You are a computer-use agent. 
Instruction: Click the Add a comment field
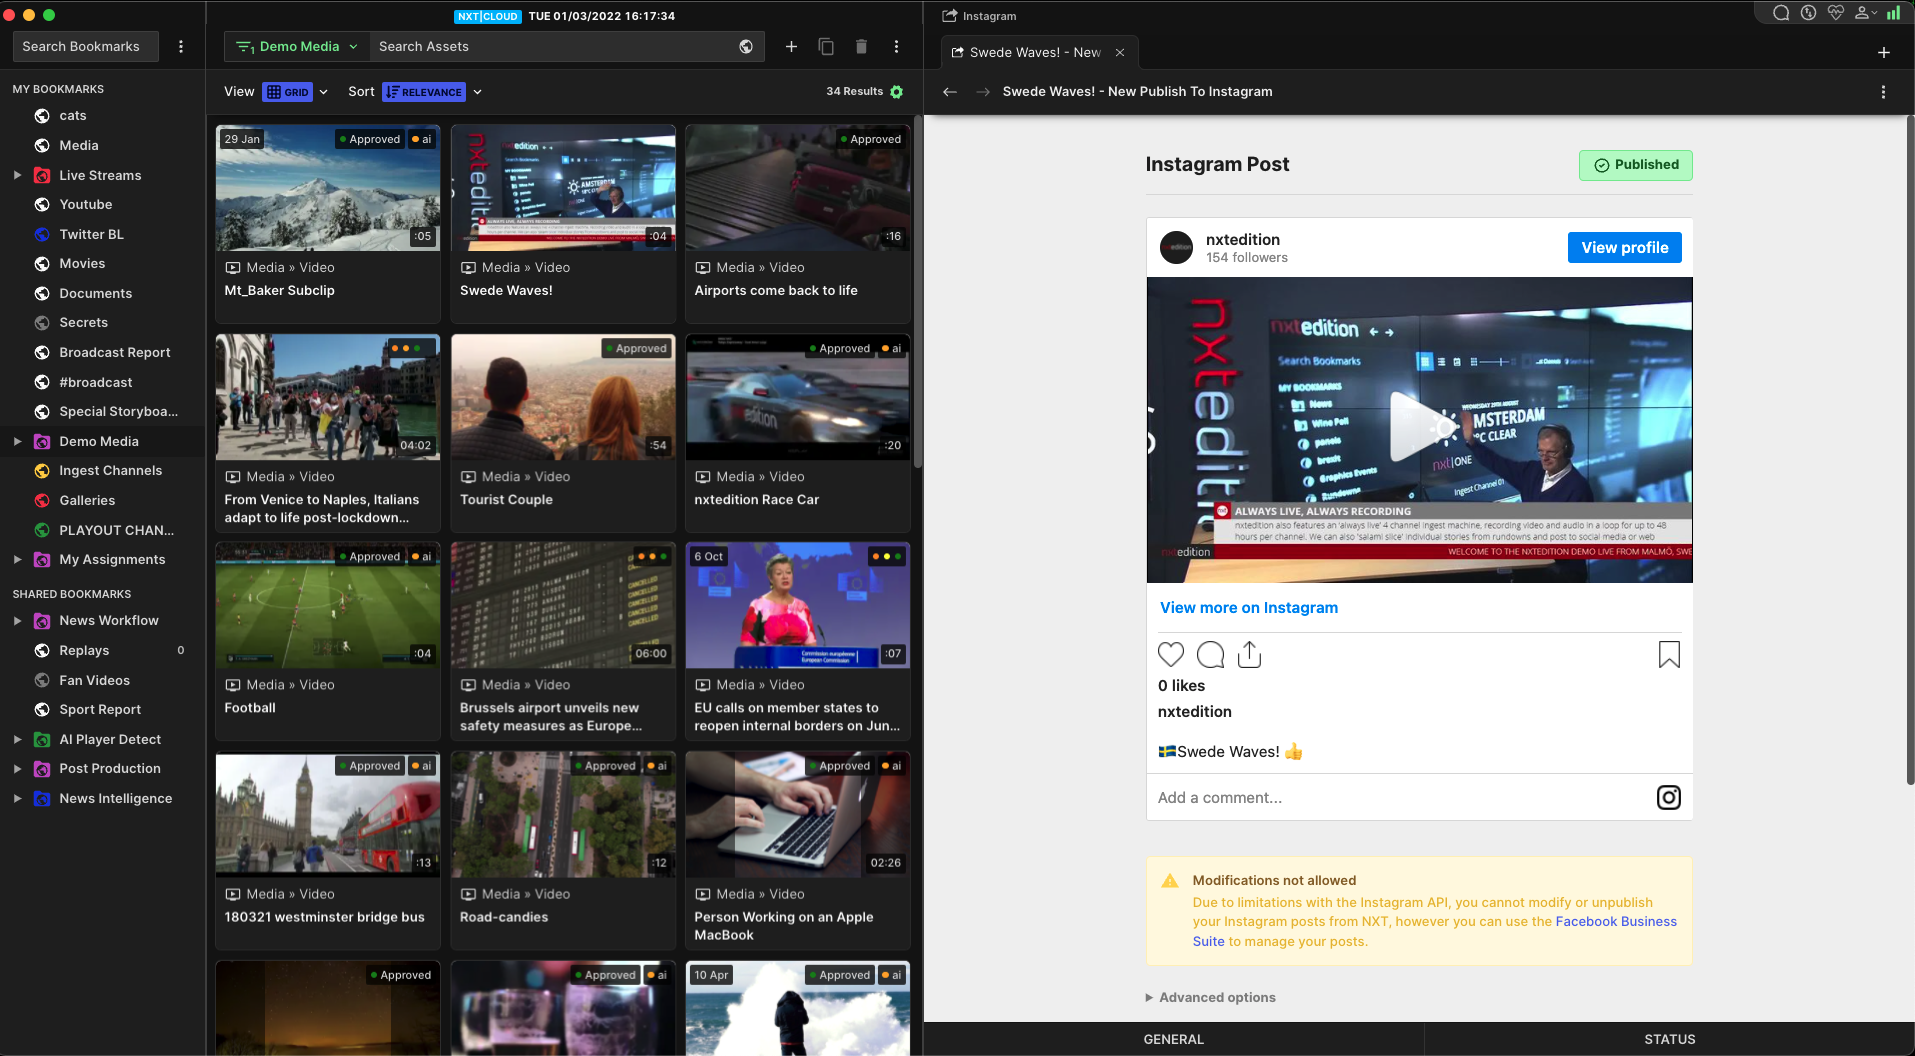tap(1400, 797)
